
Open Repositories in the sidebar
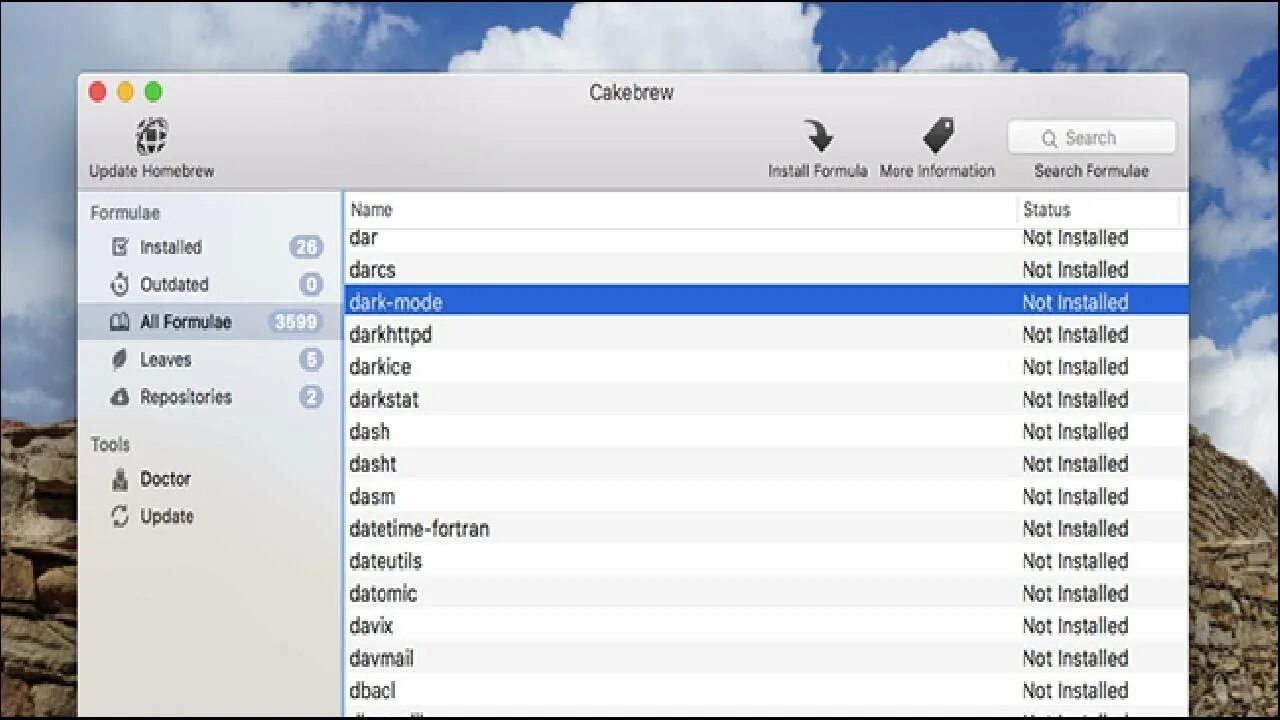186,397
